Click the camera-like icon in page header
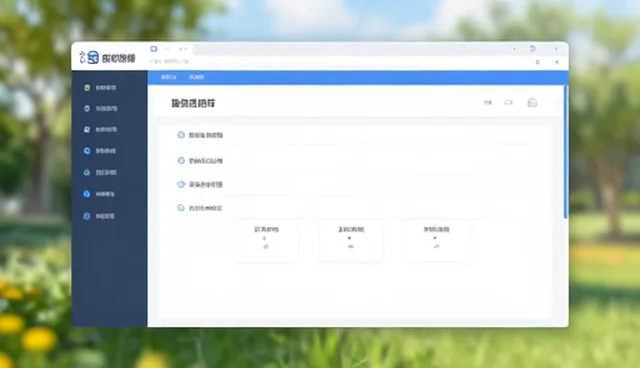This screenshot has height=368, width=640. point(509,102)
